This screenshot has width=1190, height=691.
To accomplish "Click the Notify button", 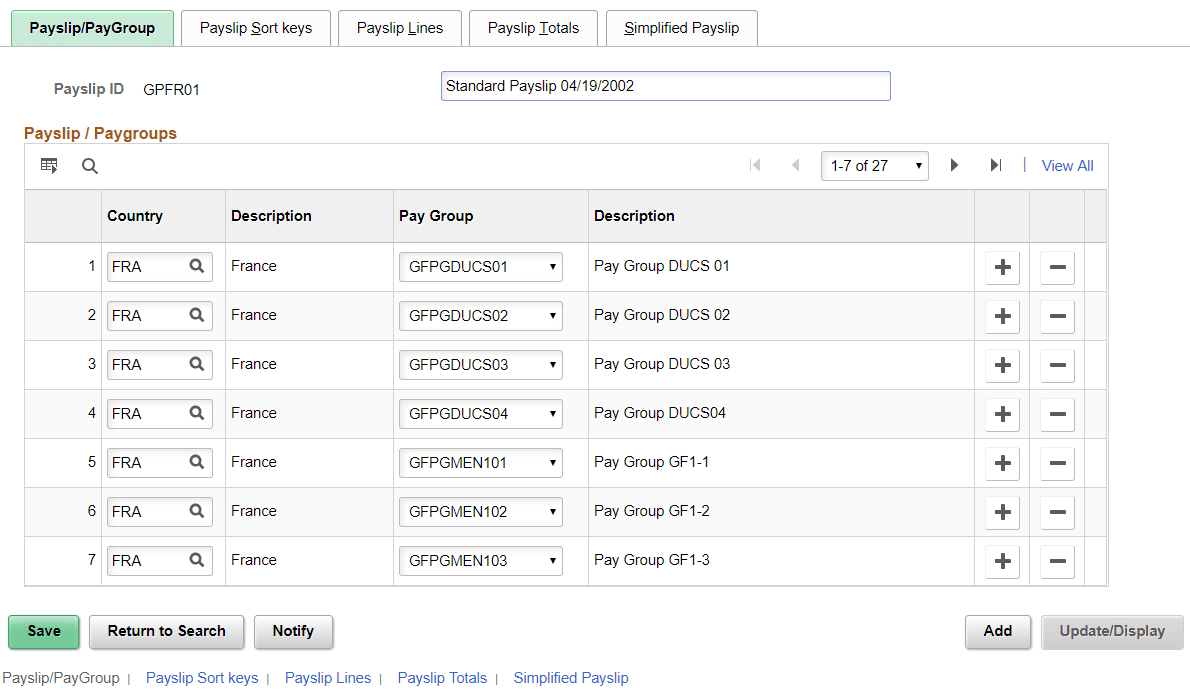I will 293,632.
